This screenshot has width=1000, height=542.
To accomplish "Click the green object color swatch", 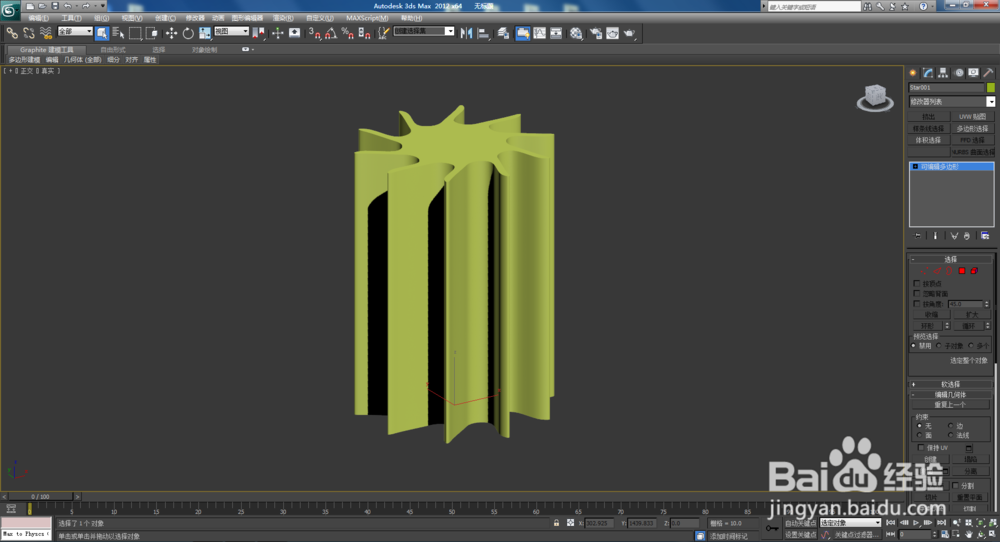I will click(x=991, y=88).
